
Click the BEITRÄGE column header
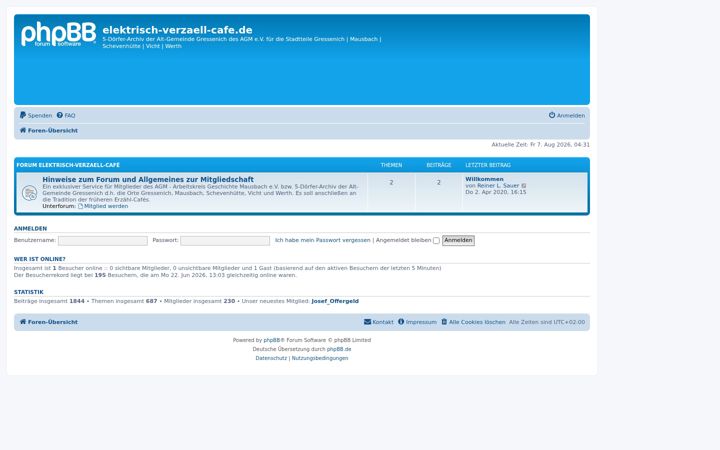tap(439, 165)
